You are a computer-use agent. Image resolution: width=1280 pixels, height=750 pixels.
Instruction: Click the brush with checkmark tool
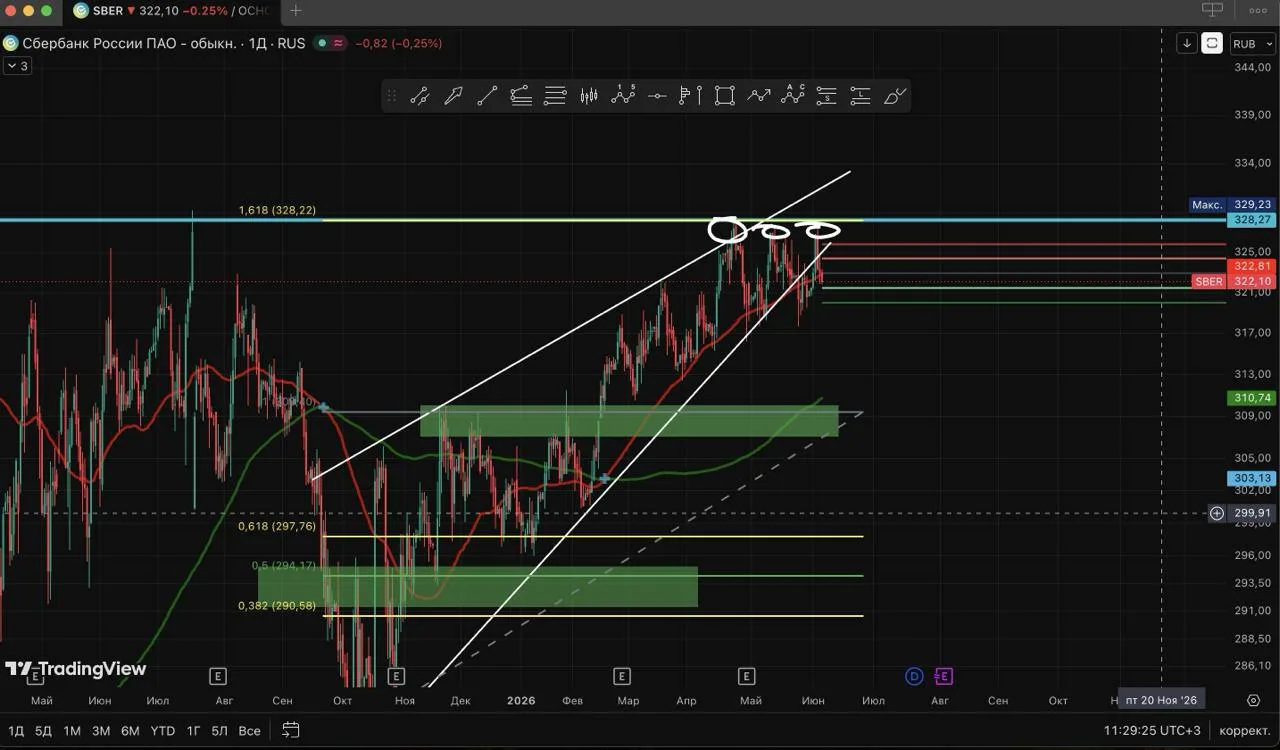tap(895, 96)
